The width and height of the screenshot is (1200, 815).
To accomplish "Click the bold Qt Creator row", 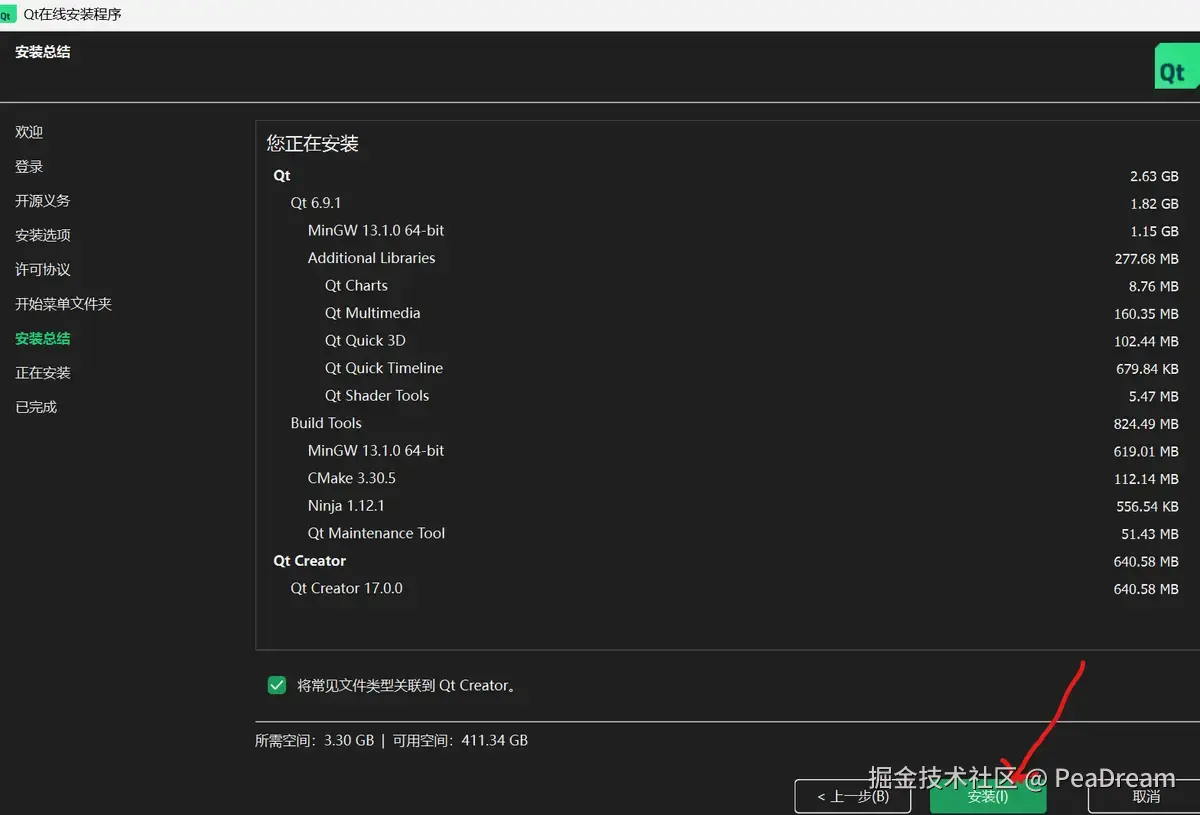I will 726,561.
